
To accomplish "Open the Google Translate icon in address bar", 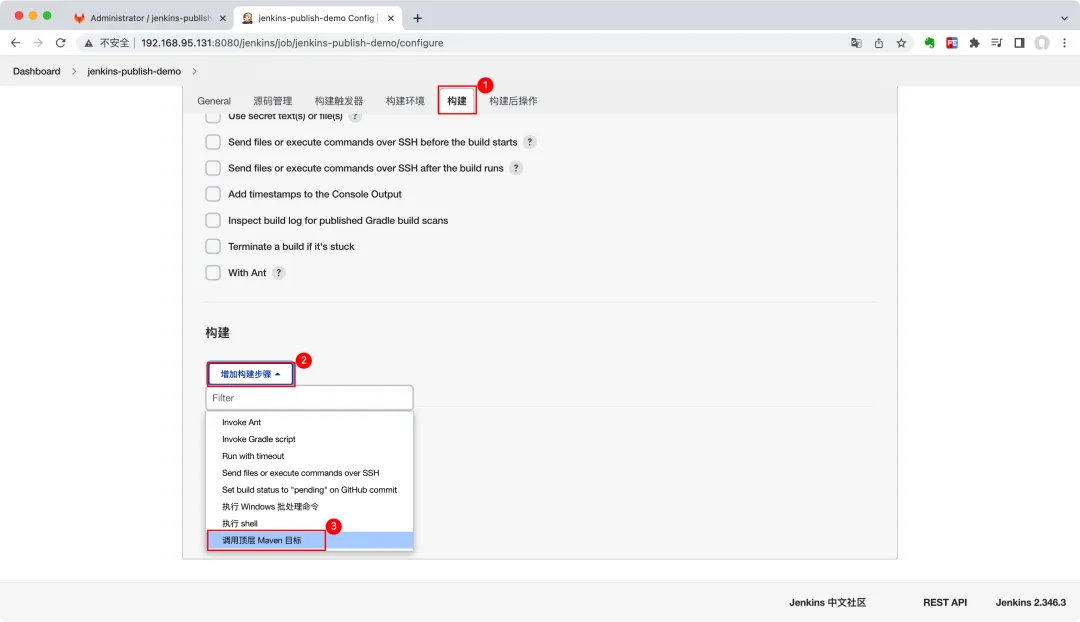I will [856, 43].
